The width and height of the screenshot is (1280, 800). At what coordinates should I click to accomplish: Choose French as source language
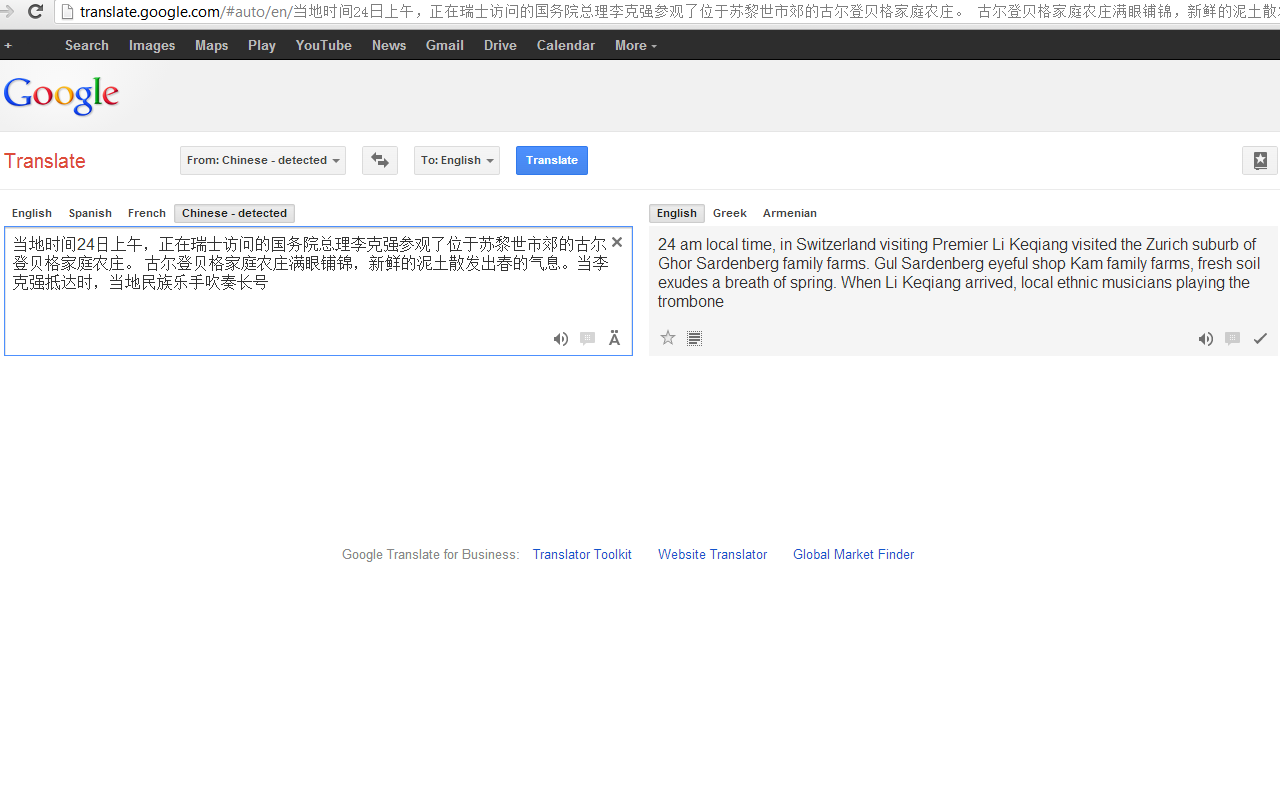(147, 213)
